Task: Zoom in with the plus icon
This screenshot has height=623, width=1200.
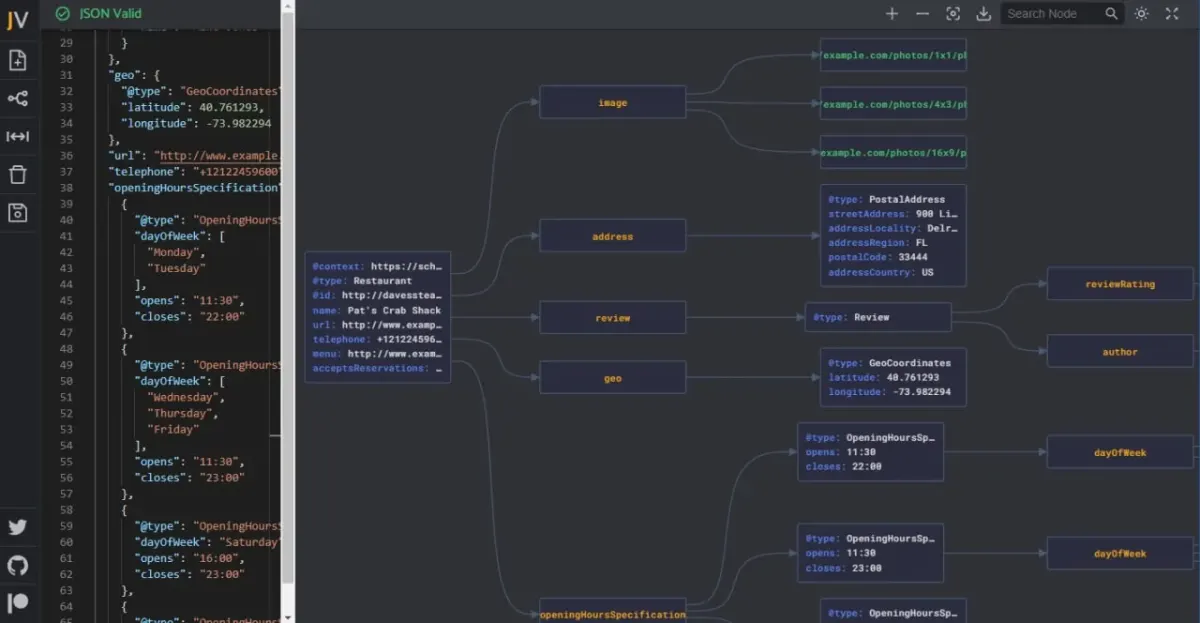Action: coord(892,13)
